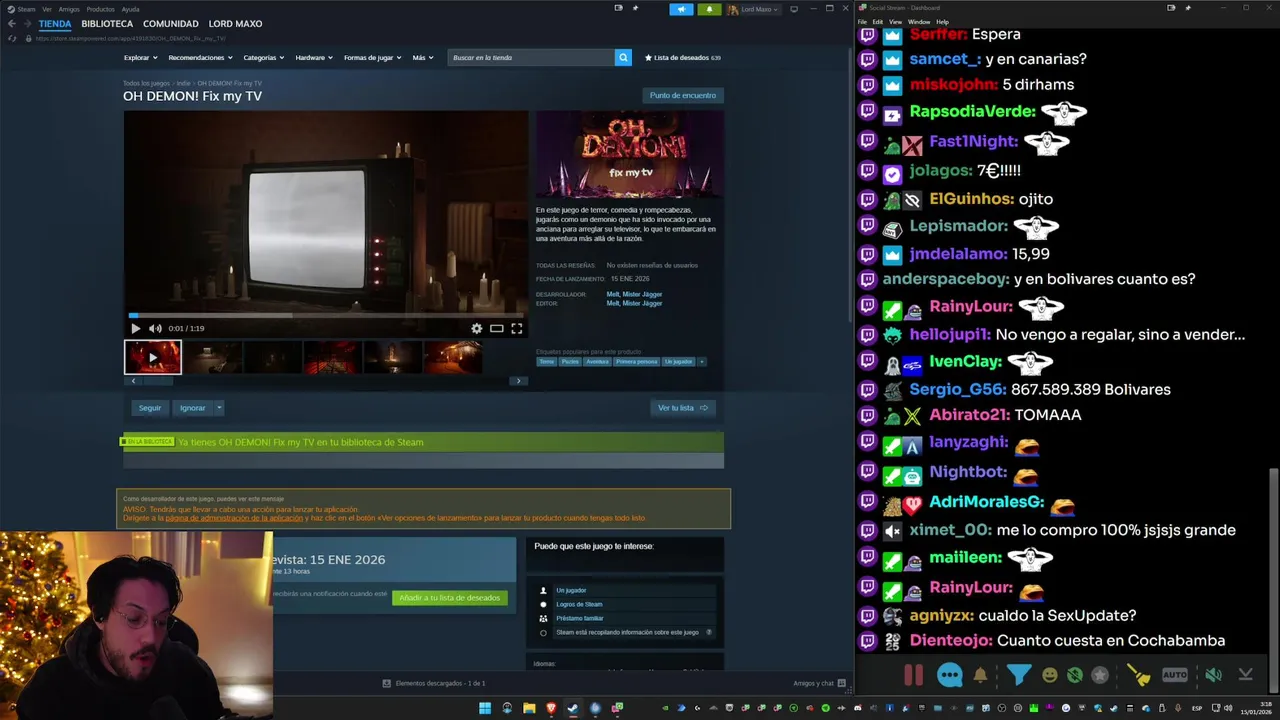The height and width of the screenshot is (720, 1280).
Task: Focus the 'Buscar en la tienda' search field
Action: (x=531, y=58)
